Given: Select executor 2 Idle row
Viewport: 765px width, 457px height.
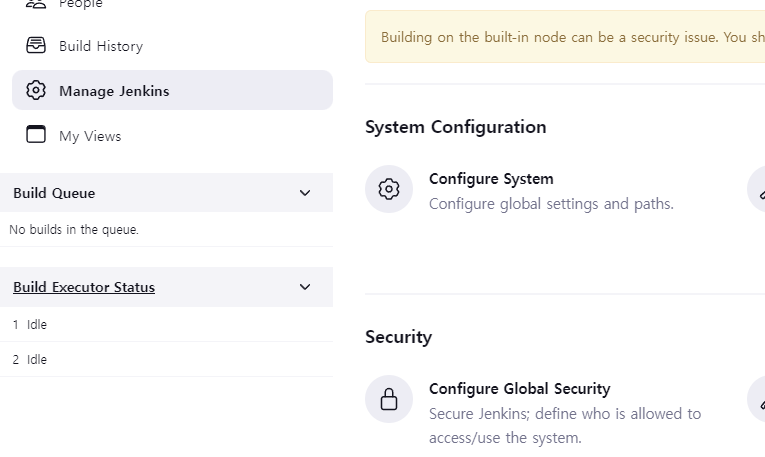Looking at the screenshot, I should 166,359.
